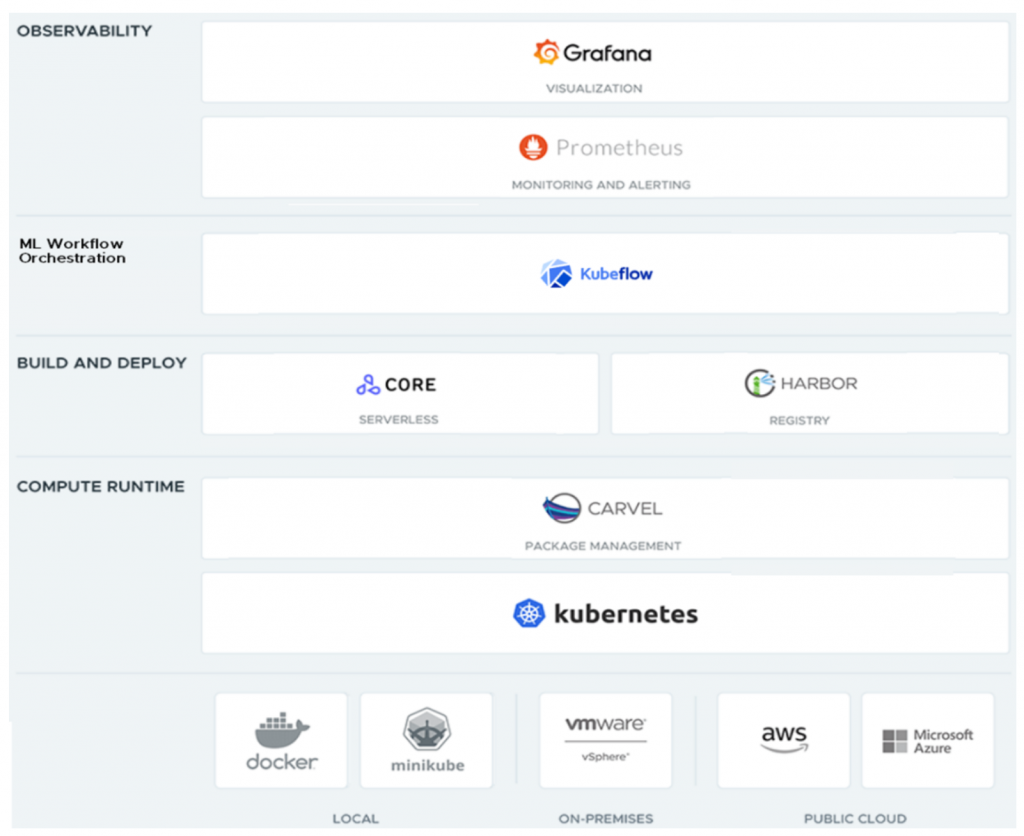Click the Grafana flame logo icon
Image resolution: width=1024 pixels, height=836 pixels.
(x=547, y=52)
